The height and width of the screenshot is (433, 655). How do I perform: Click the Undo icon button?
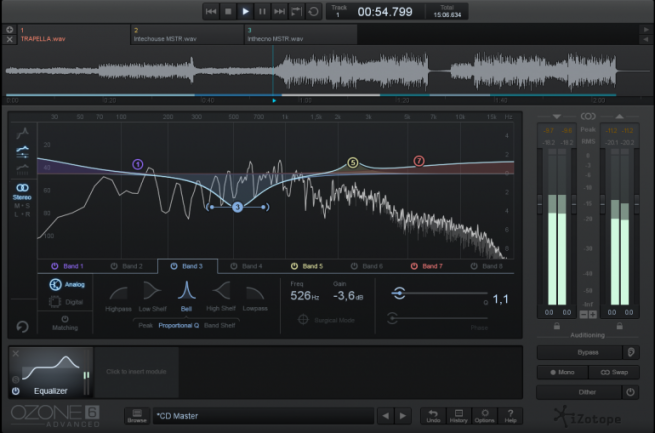433,415
